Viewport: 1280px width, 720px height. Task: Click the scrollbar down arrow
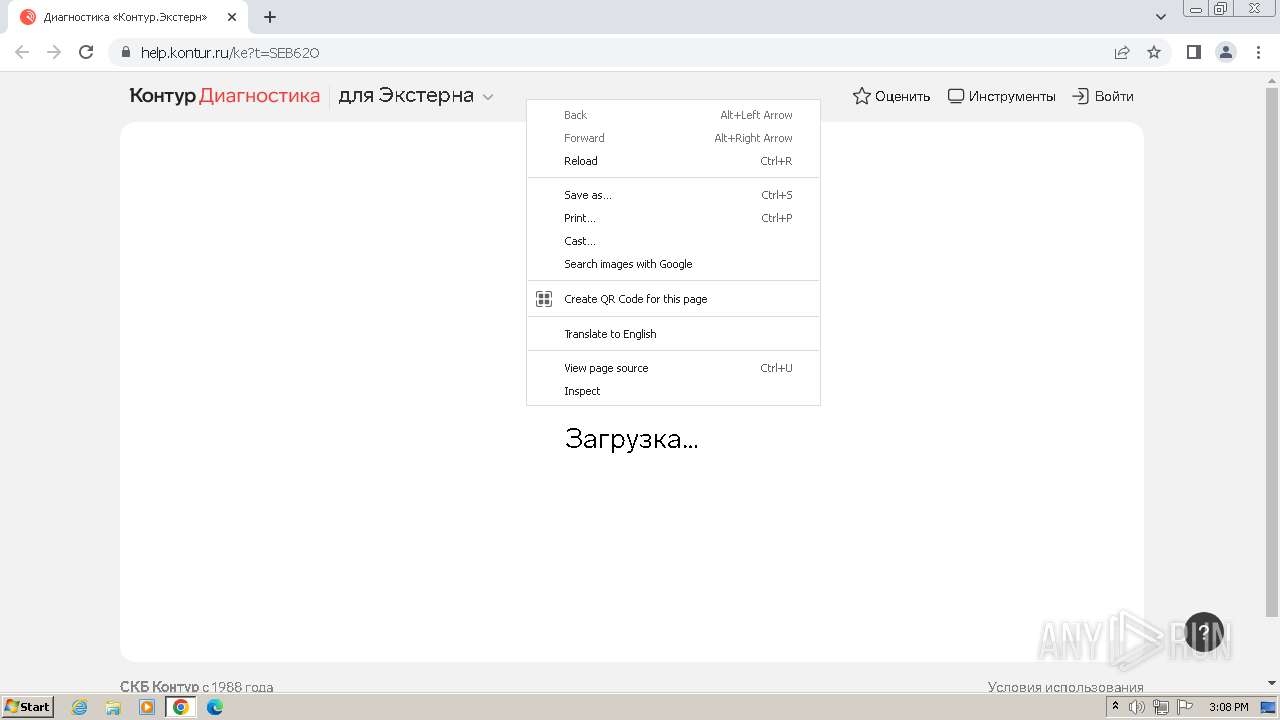[1272, 684]
